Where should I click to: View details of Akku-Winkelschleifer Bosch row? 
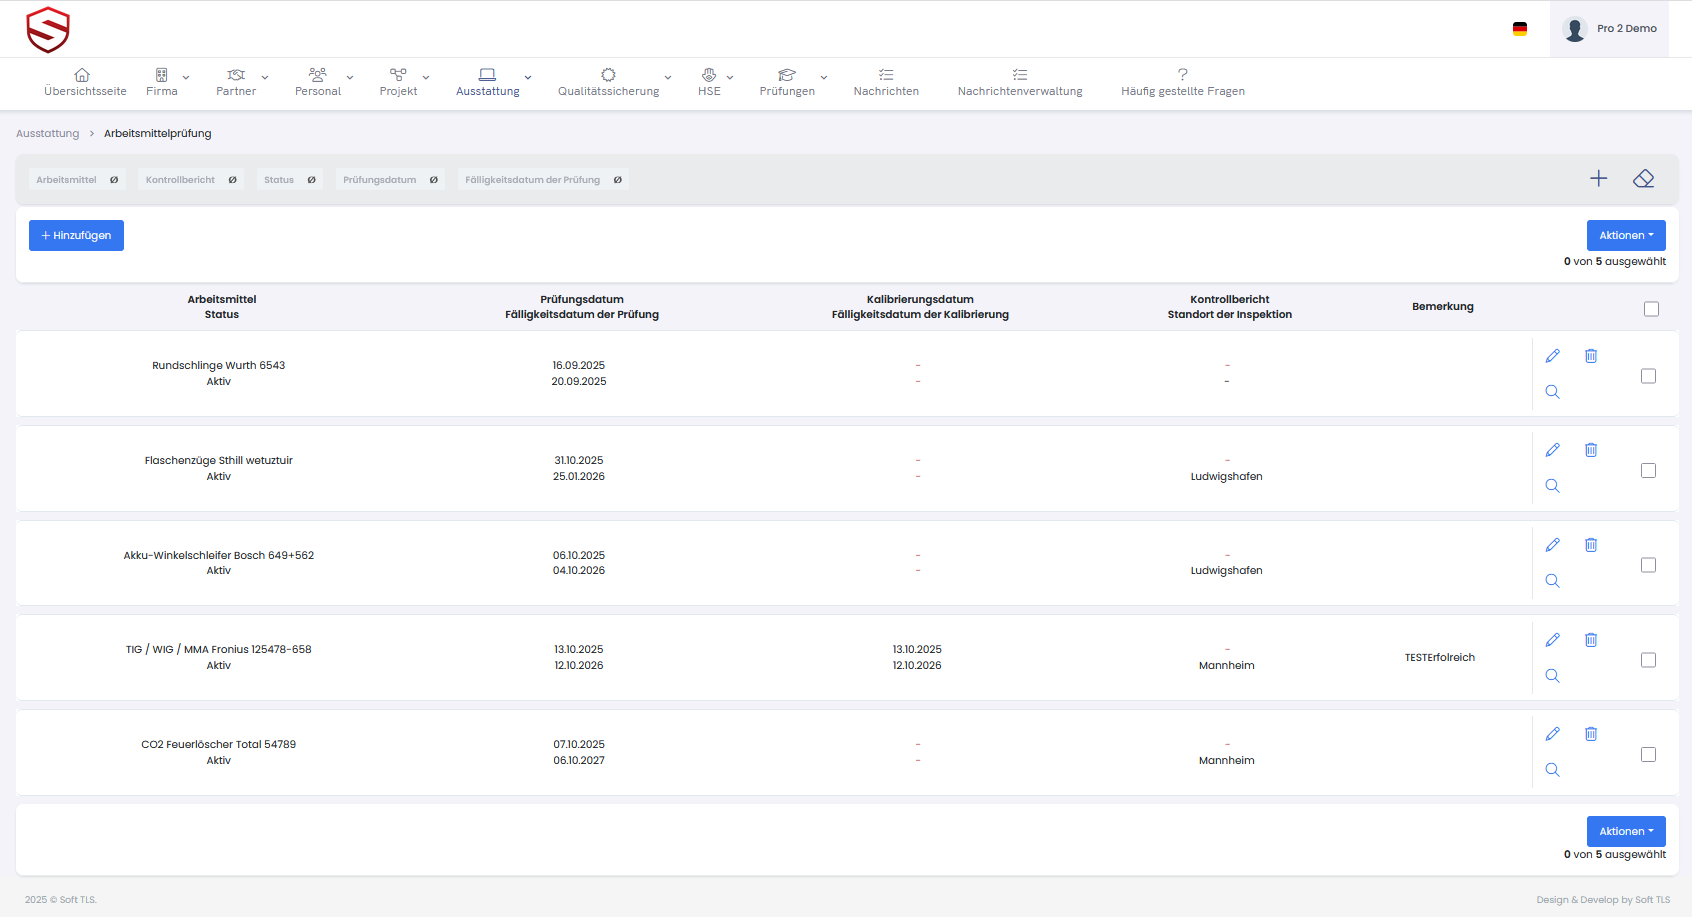(x=1552, y=581)
